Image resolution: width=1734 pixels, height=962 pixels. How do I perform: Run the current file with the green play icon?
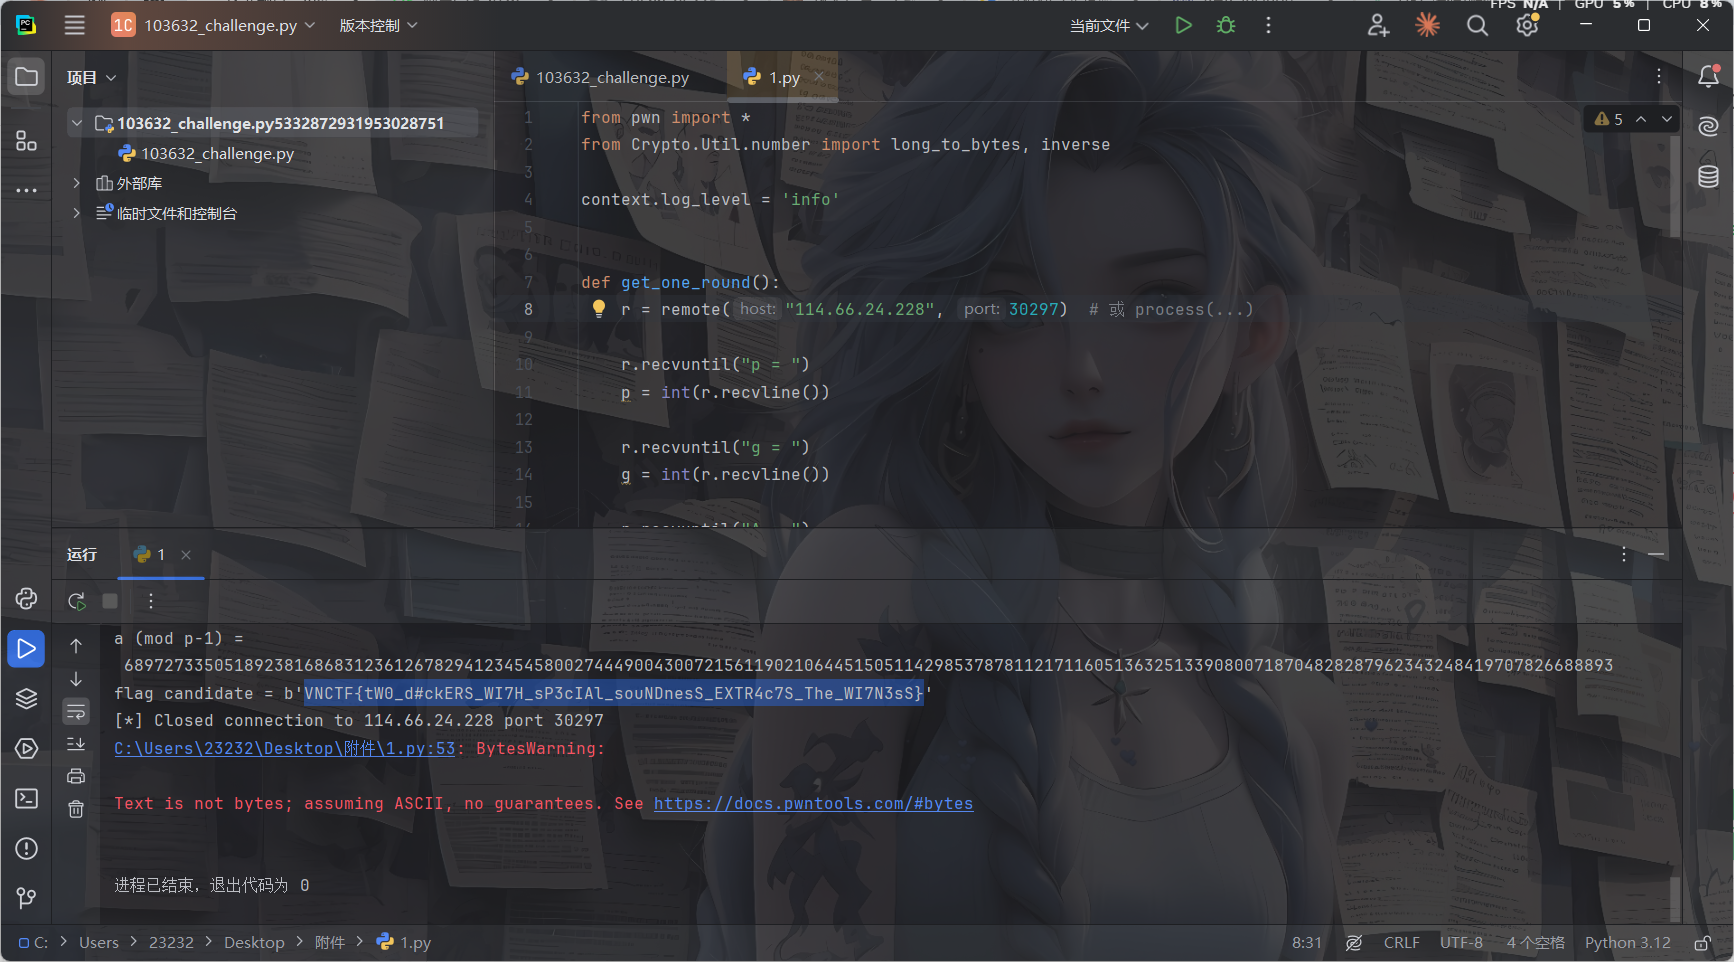click(x=1183, y=26)
